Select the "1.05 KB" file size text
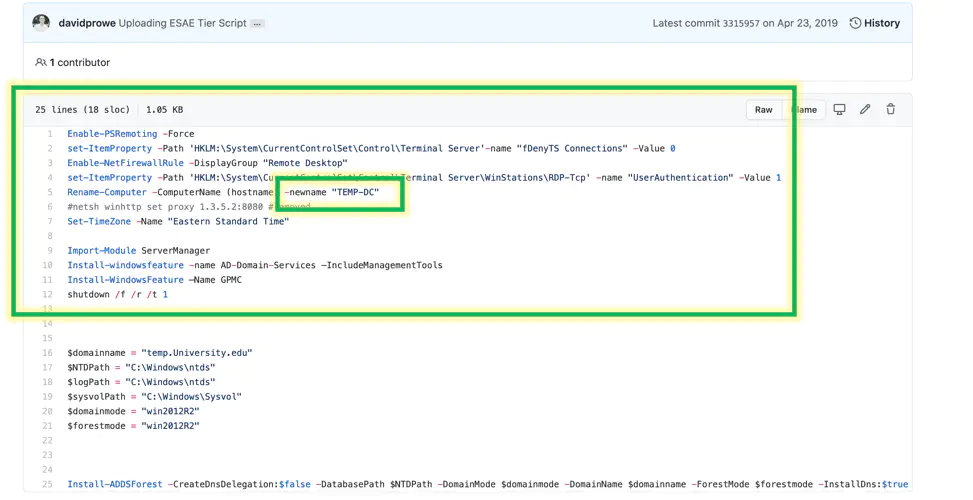 tap(164, 109)
